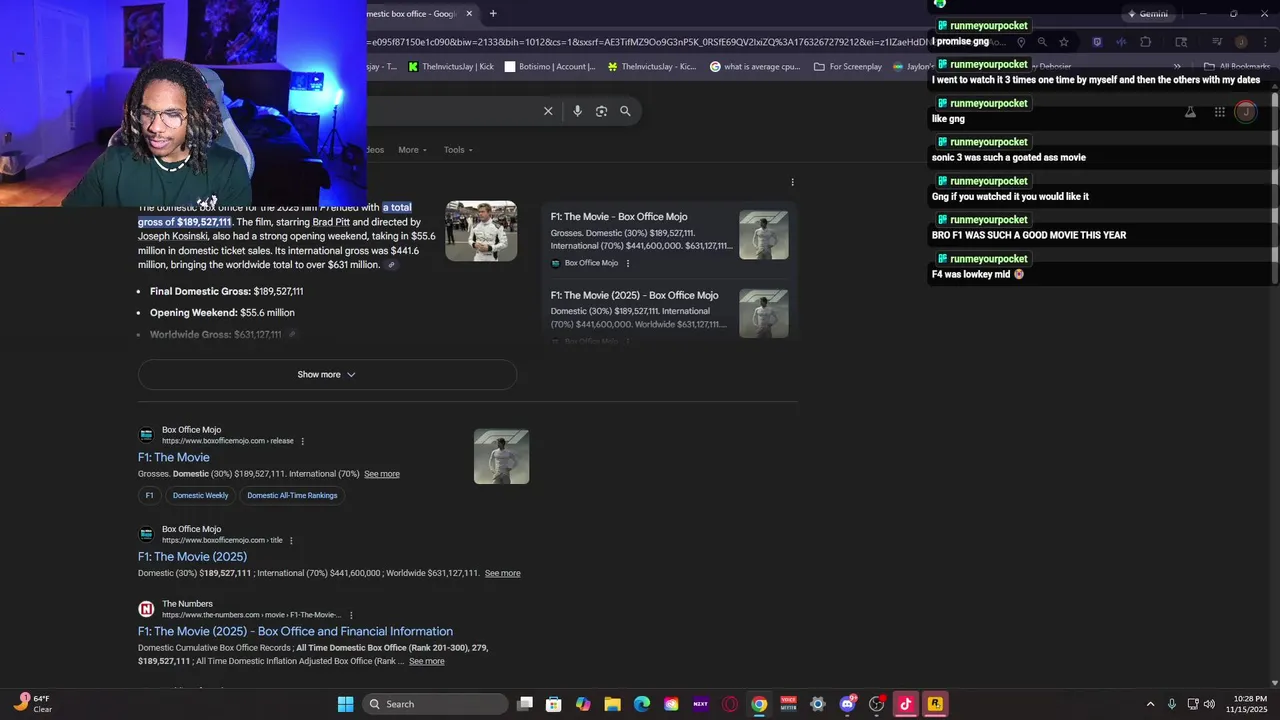Expand AI overview with Show more
Screen dimensions: 1280x720
[327, 375]
